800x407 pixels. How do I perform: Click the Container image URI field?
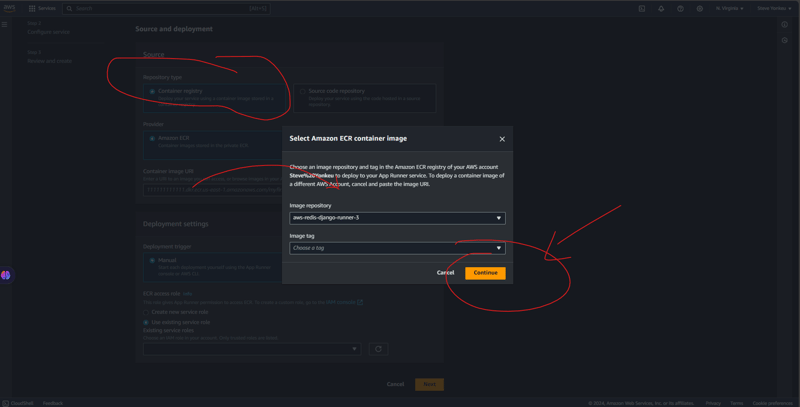[213, 190]
